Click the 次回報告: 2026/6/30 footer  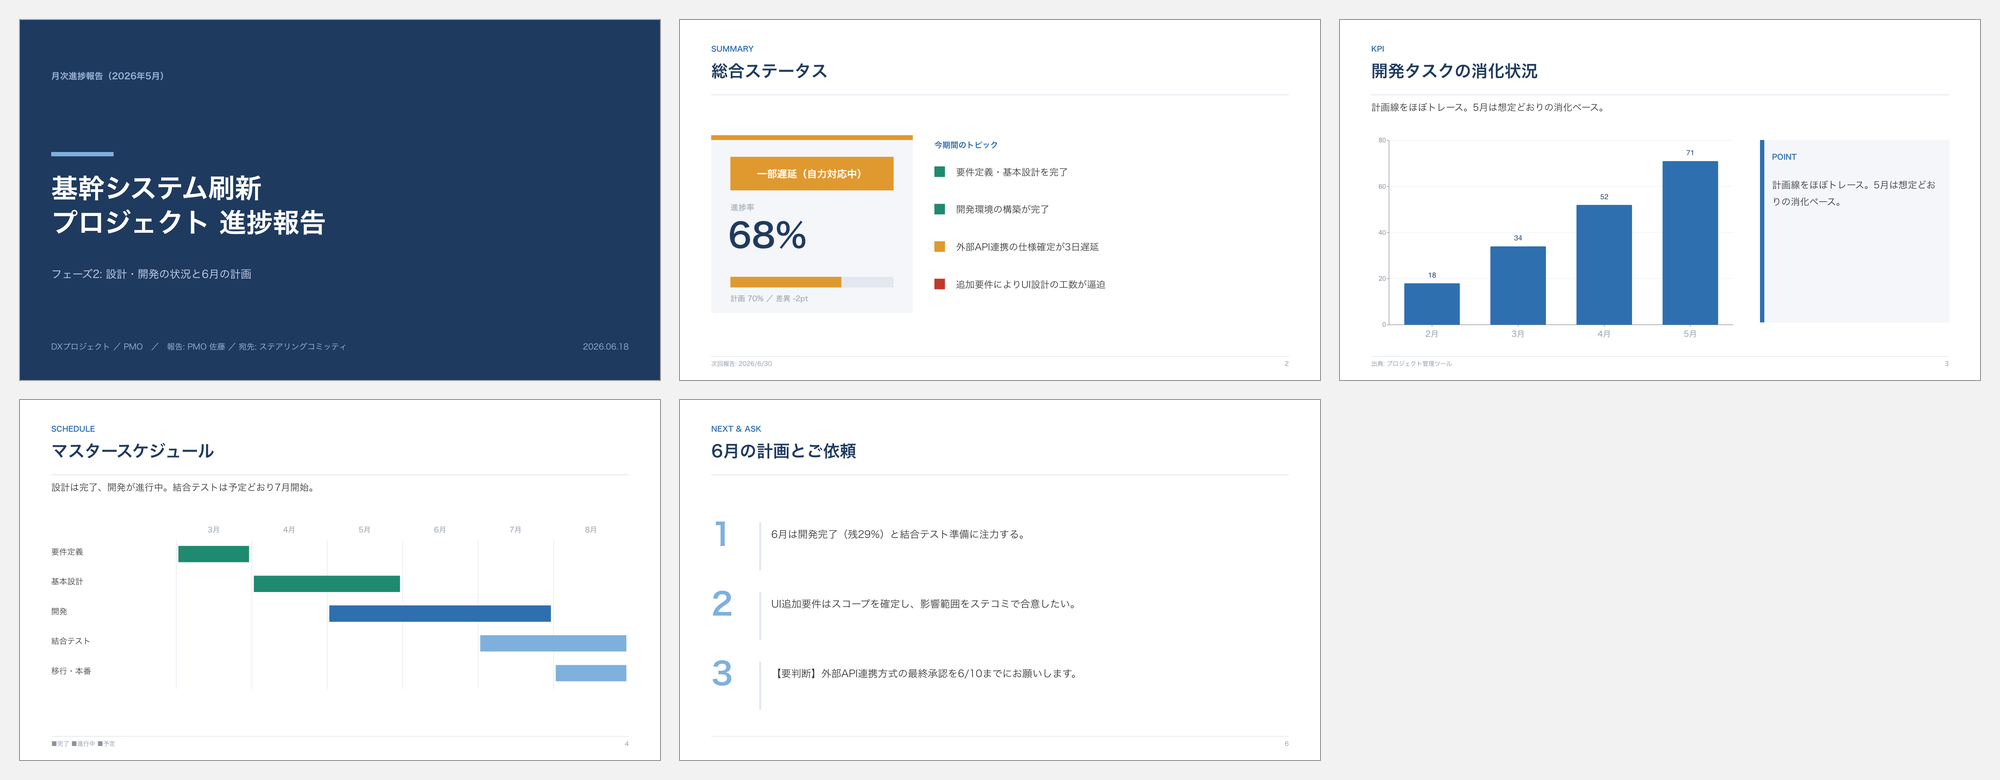(741, 364)
